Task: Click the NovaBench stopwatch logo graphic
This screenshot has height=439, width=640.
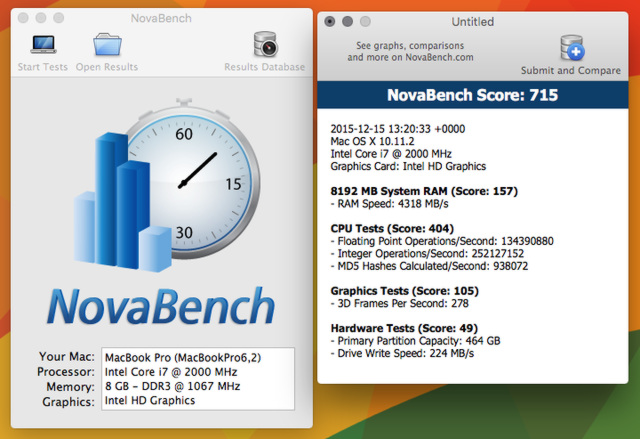Action: 167,185
